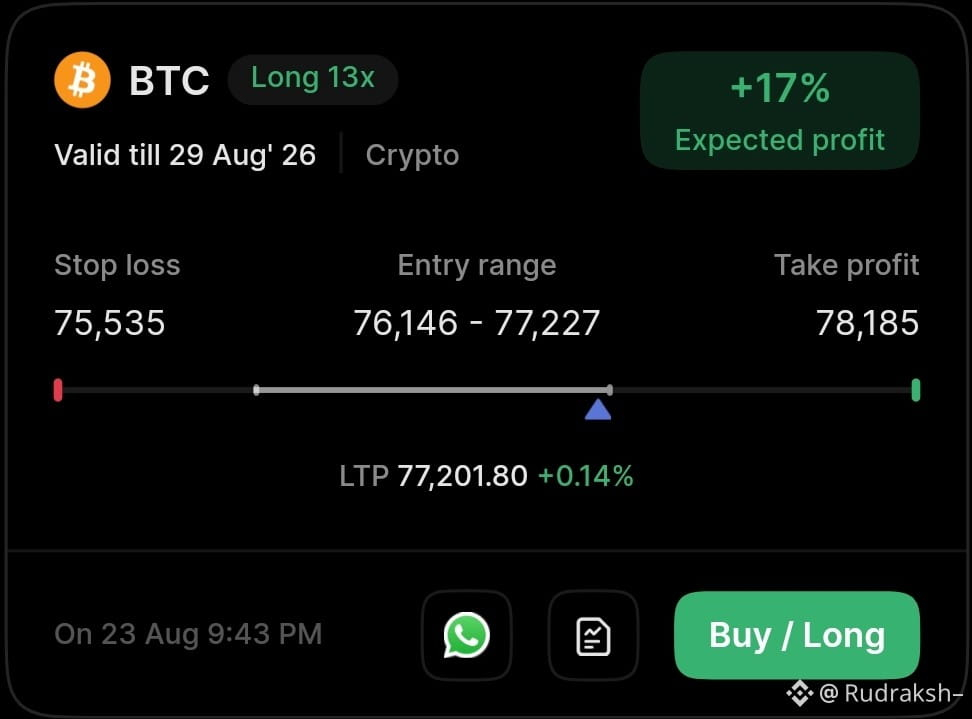
Task: Click the blue LTP triangle marker
Action: pos(598,409)
